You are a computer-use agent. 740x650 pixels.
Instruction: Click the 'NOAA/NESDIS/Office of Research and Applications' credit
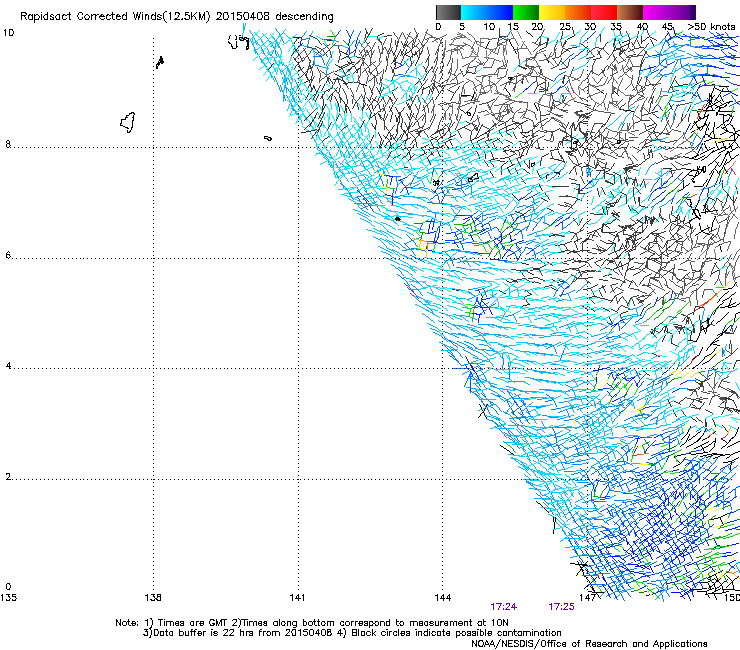pos(589,644)
